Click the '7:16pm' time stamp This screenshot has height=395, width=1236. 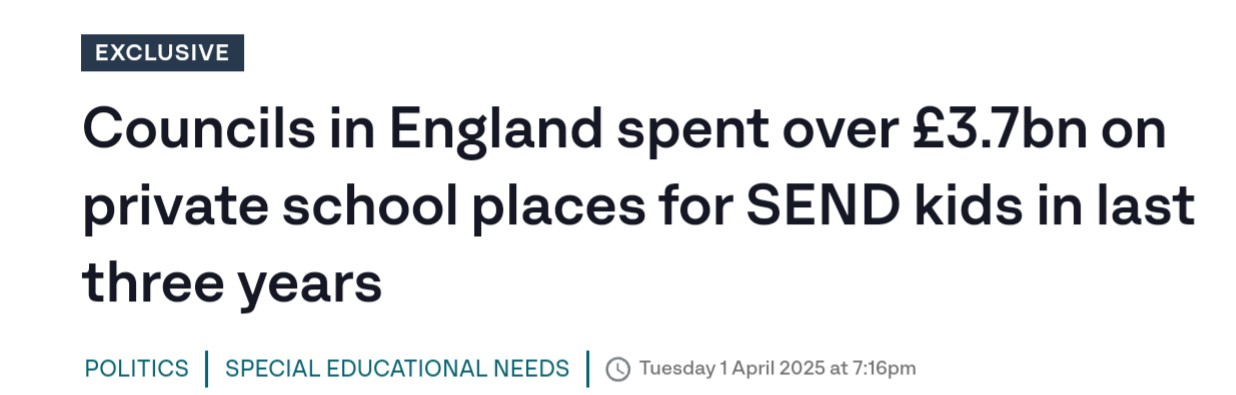pos(885,368)
